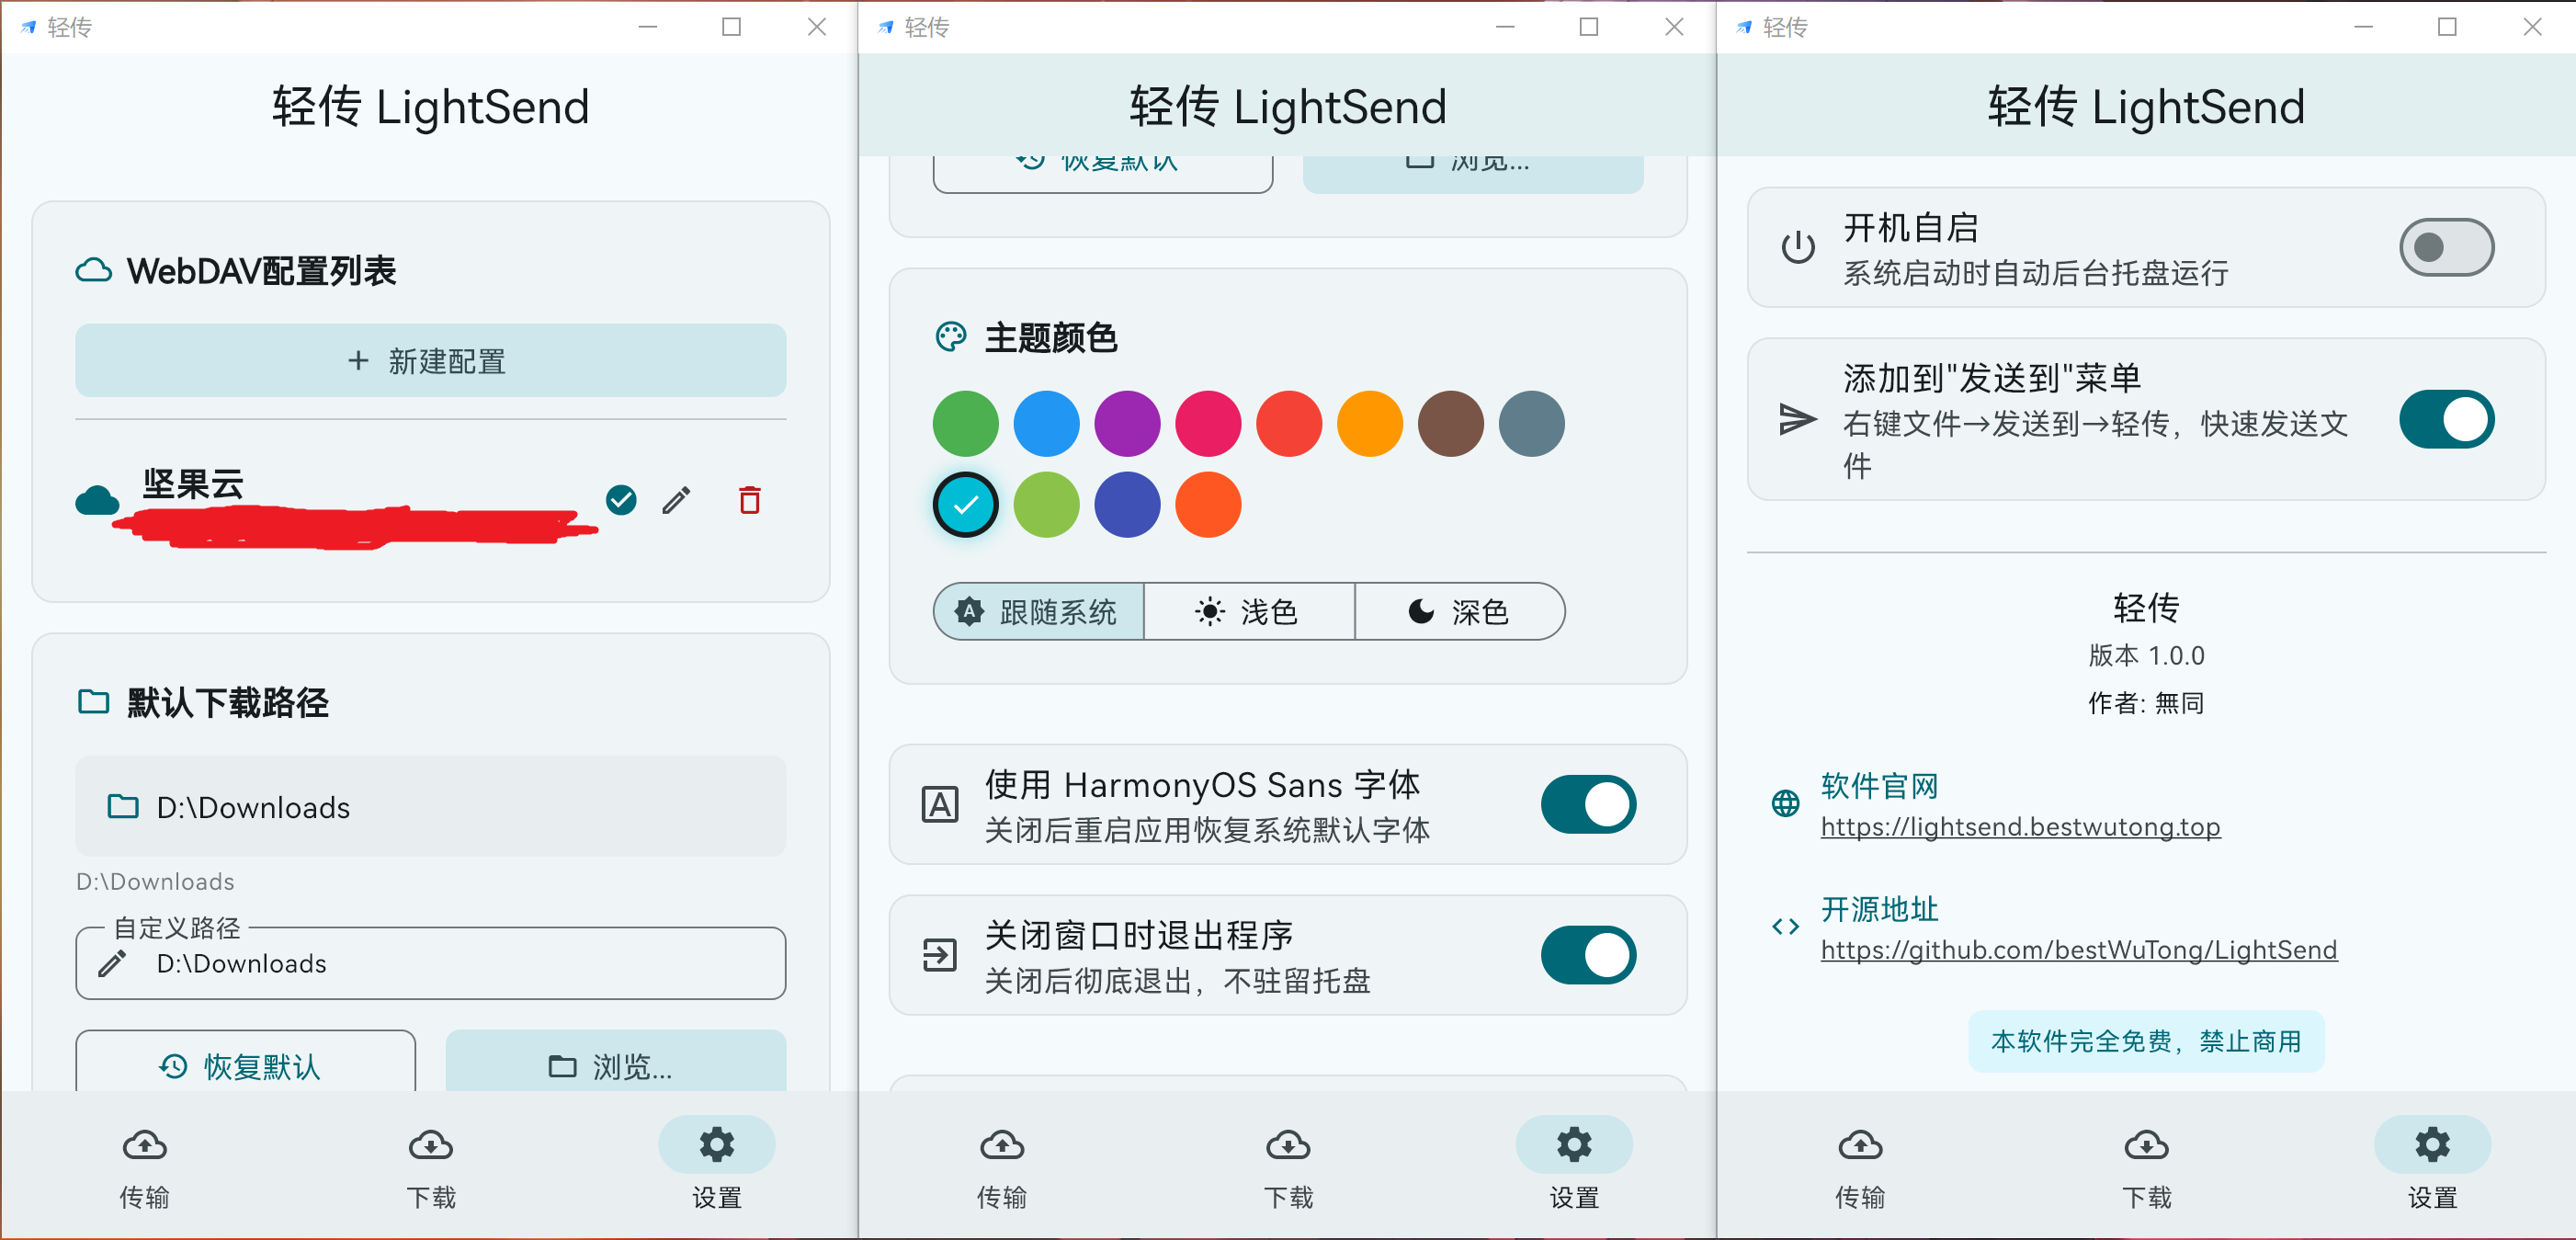Select the red theme color
The height and width of the screenshot is (1240, 2576).
point(1290,424)
